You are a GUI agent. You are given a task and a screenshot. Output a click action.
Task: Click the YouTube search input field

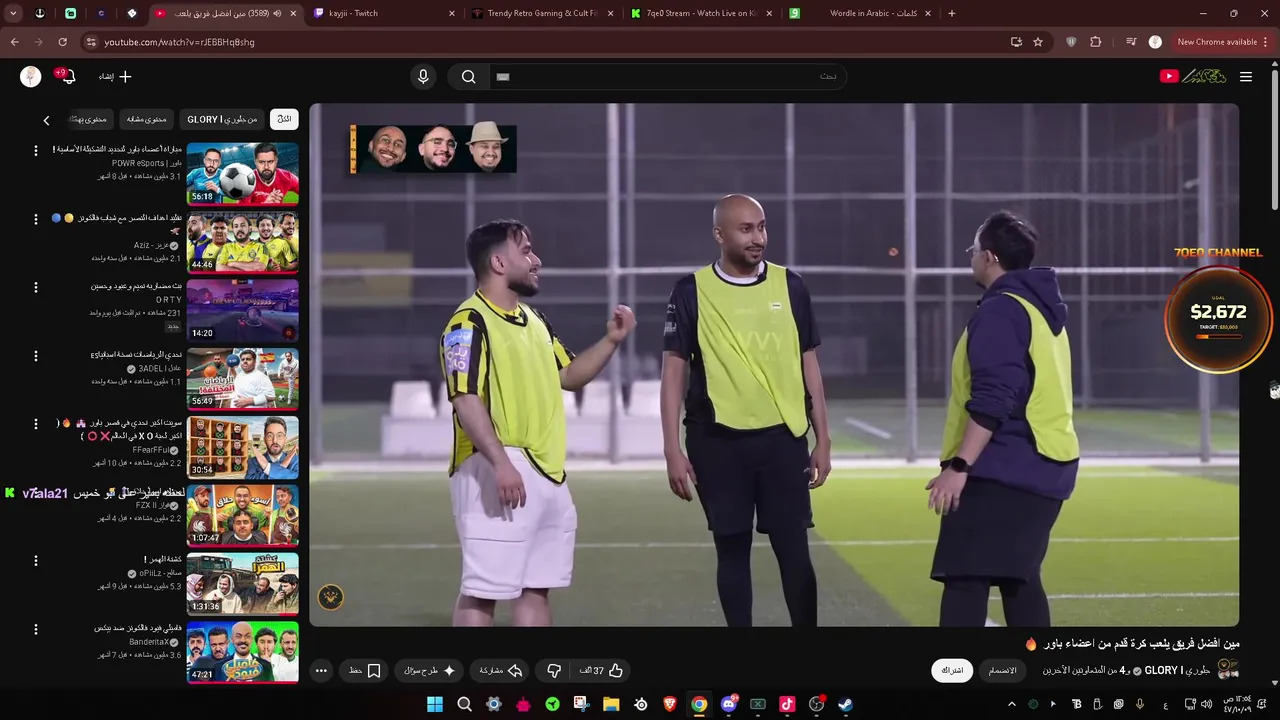668,77
